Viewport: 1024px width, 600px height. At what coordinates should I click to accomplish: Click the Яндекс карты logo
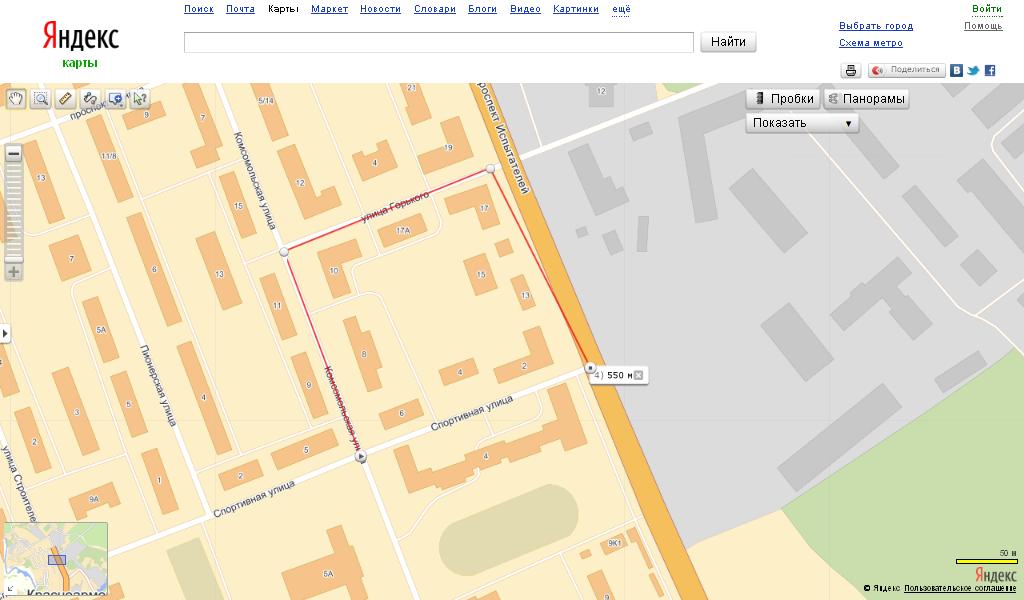pos(80,43)
